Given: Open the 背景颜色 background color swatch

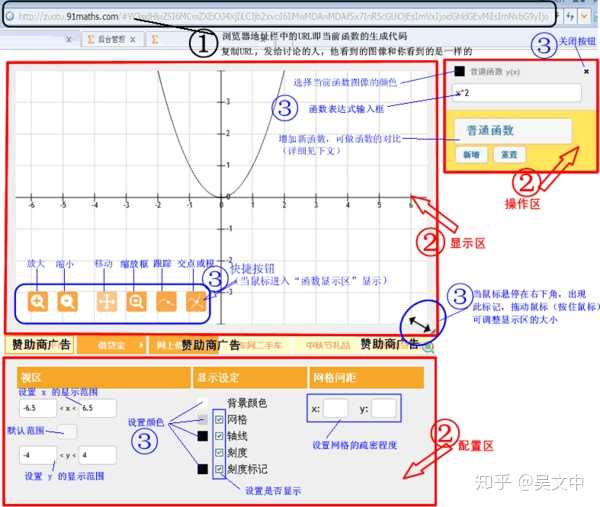Looking at the screenshot, I should click(203, 403).
